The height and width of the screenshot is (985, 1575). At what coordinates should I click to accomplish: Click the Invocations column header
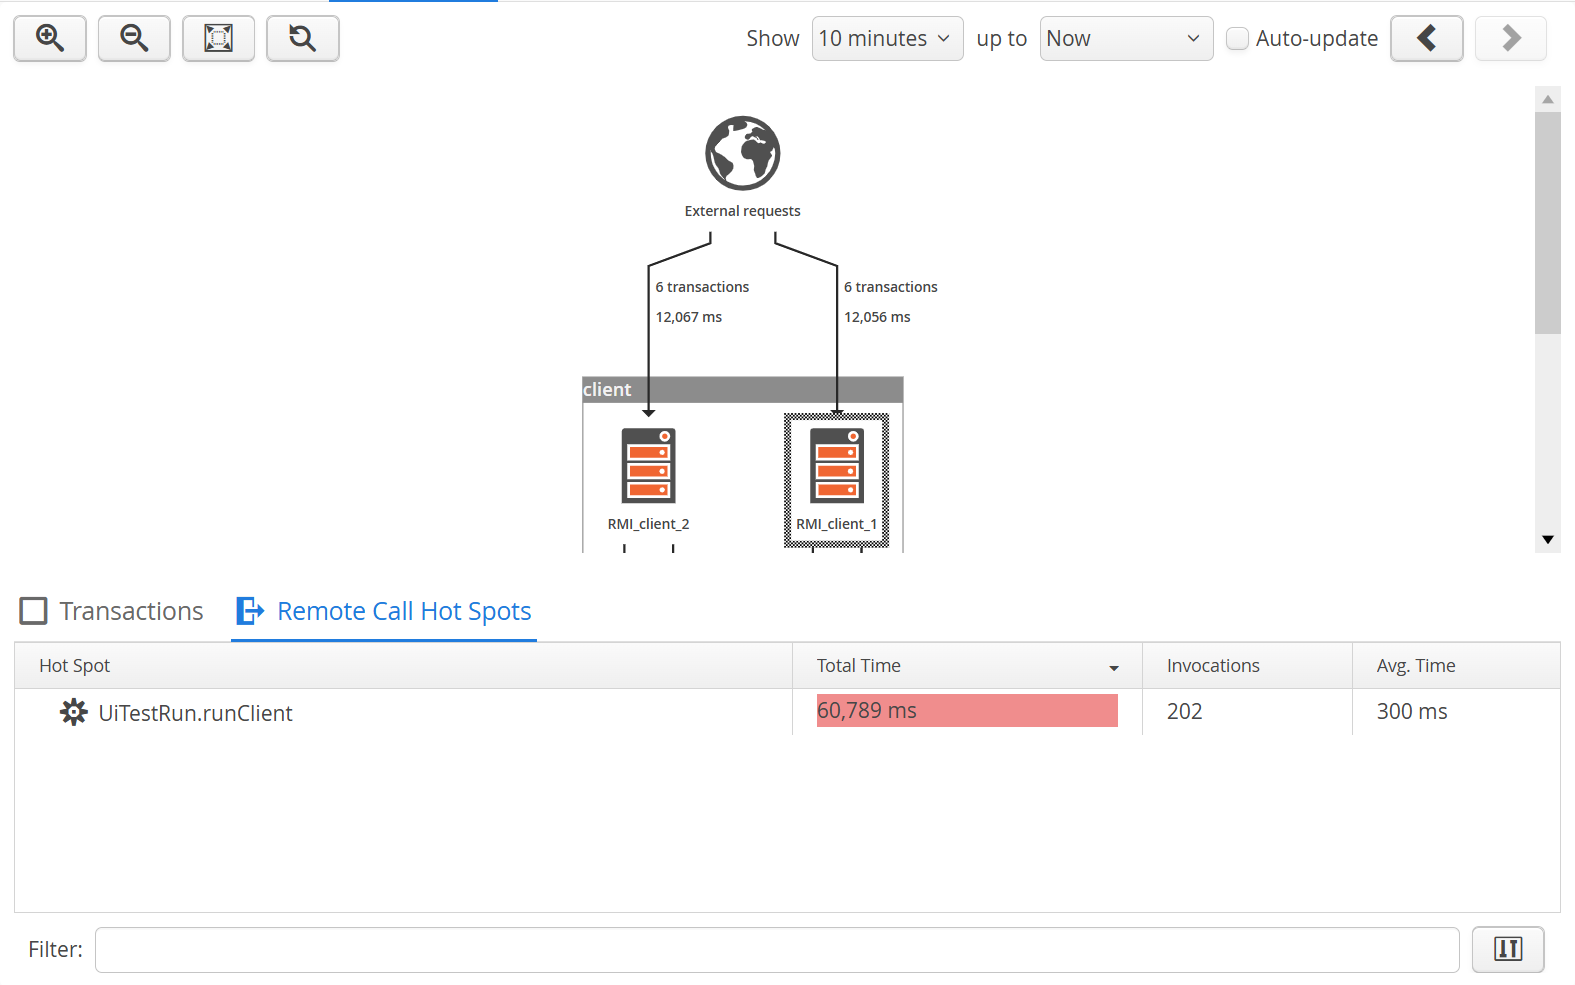tap(1247, 666)
